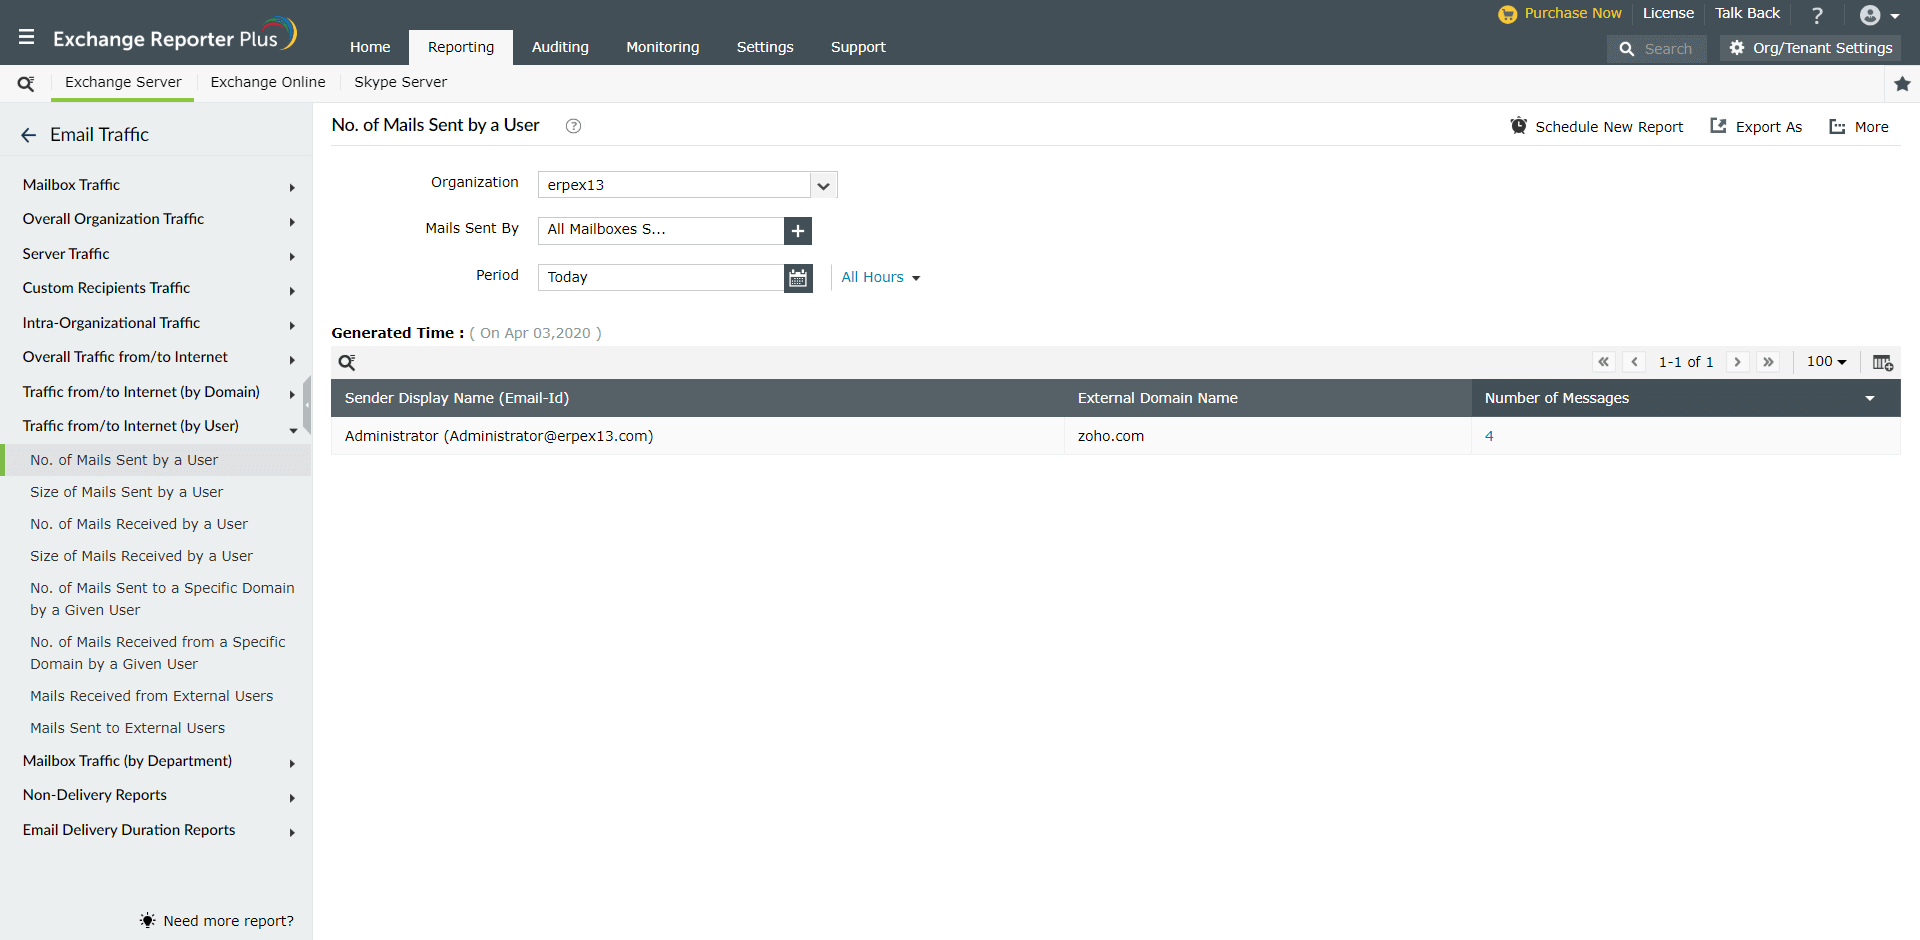Image resolution: width=1920 pixels, height=940 pixels.
Task: Click the report search icon under top bar
Action: (26, 83)
